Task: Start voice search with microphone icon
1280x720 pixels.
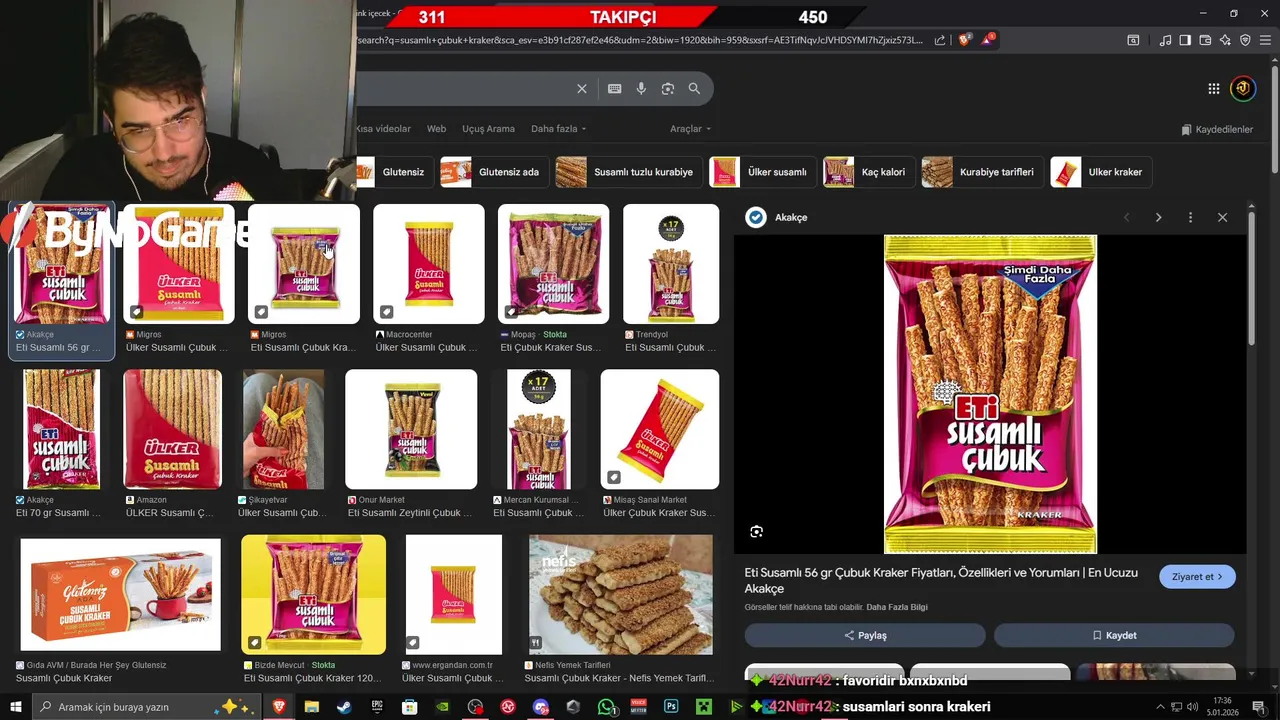Action: 641,89
